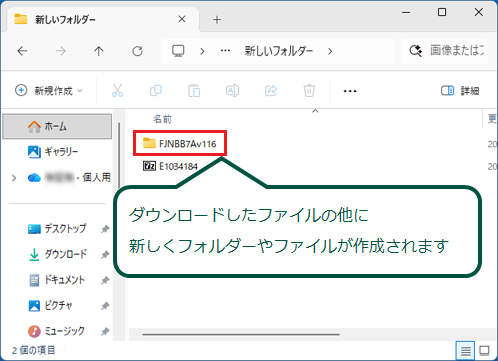Open ドキュメント quick access folder

pos(57,280)
